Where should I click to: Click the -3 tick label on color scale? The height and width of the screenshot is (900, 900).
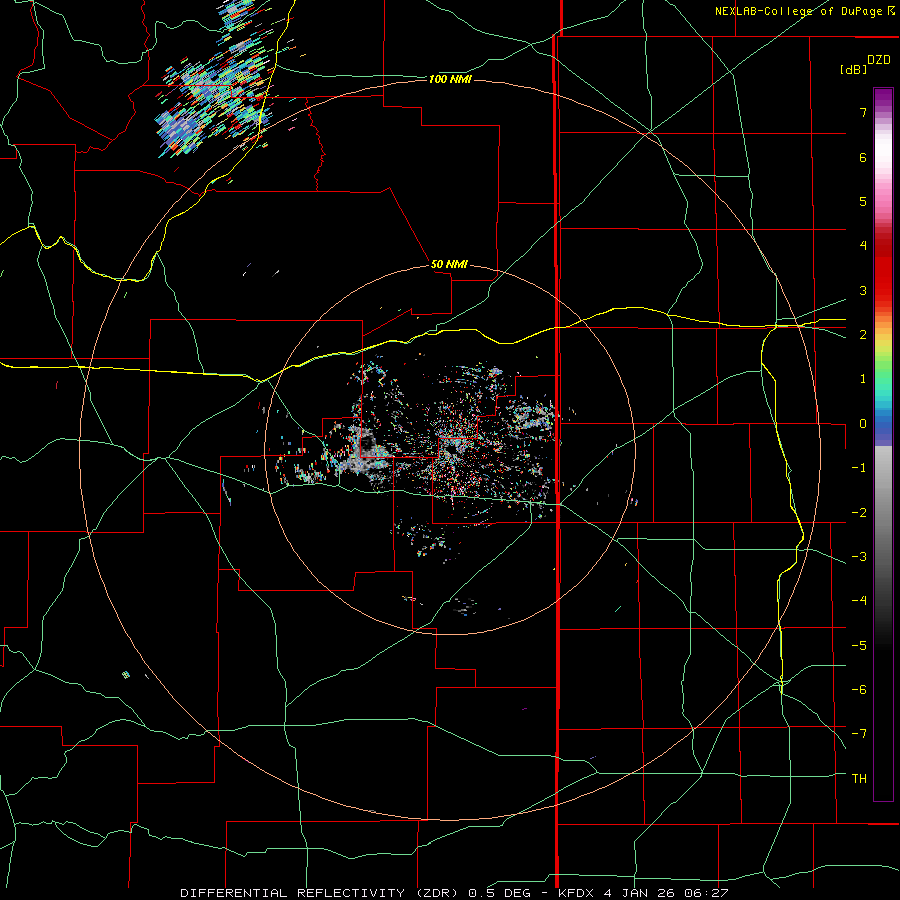coord(859,556)
